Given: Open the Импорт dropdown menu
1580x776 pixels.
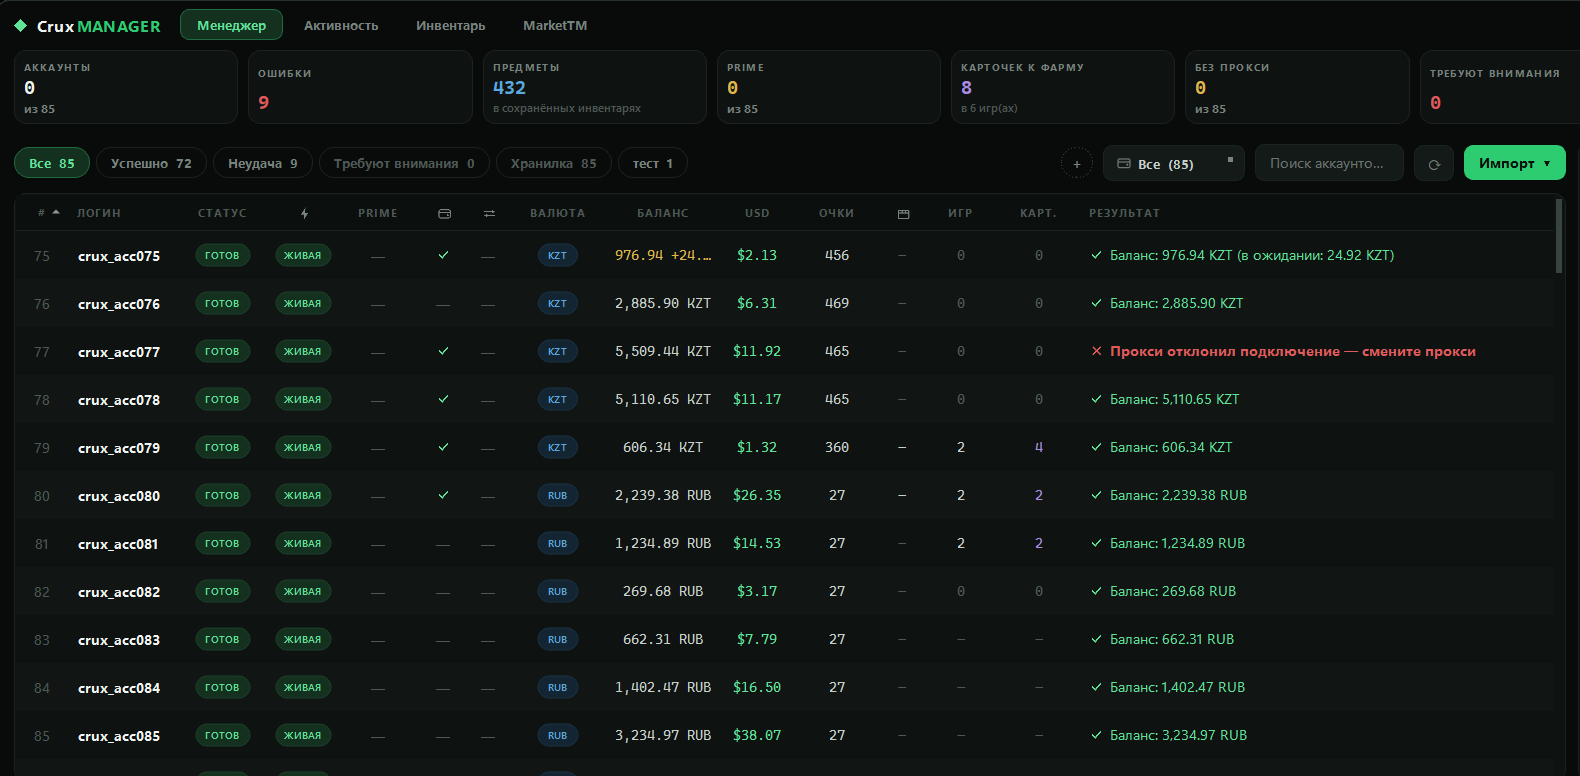Looking at the screenshot, I should (1514, 163).
